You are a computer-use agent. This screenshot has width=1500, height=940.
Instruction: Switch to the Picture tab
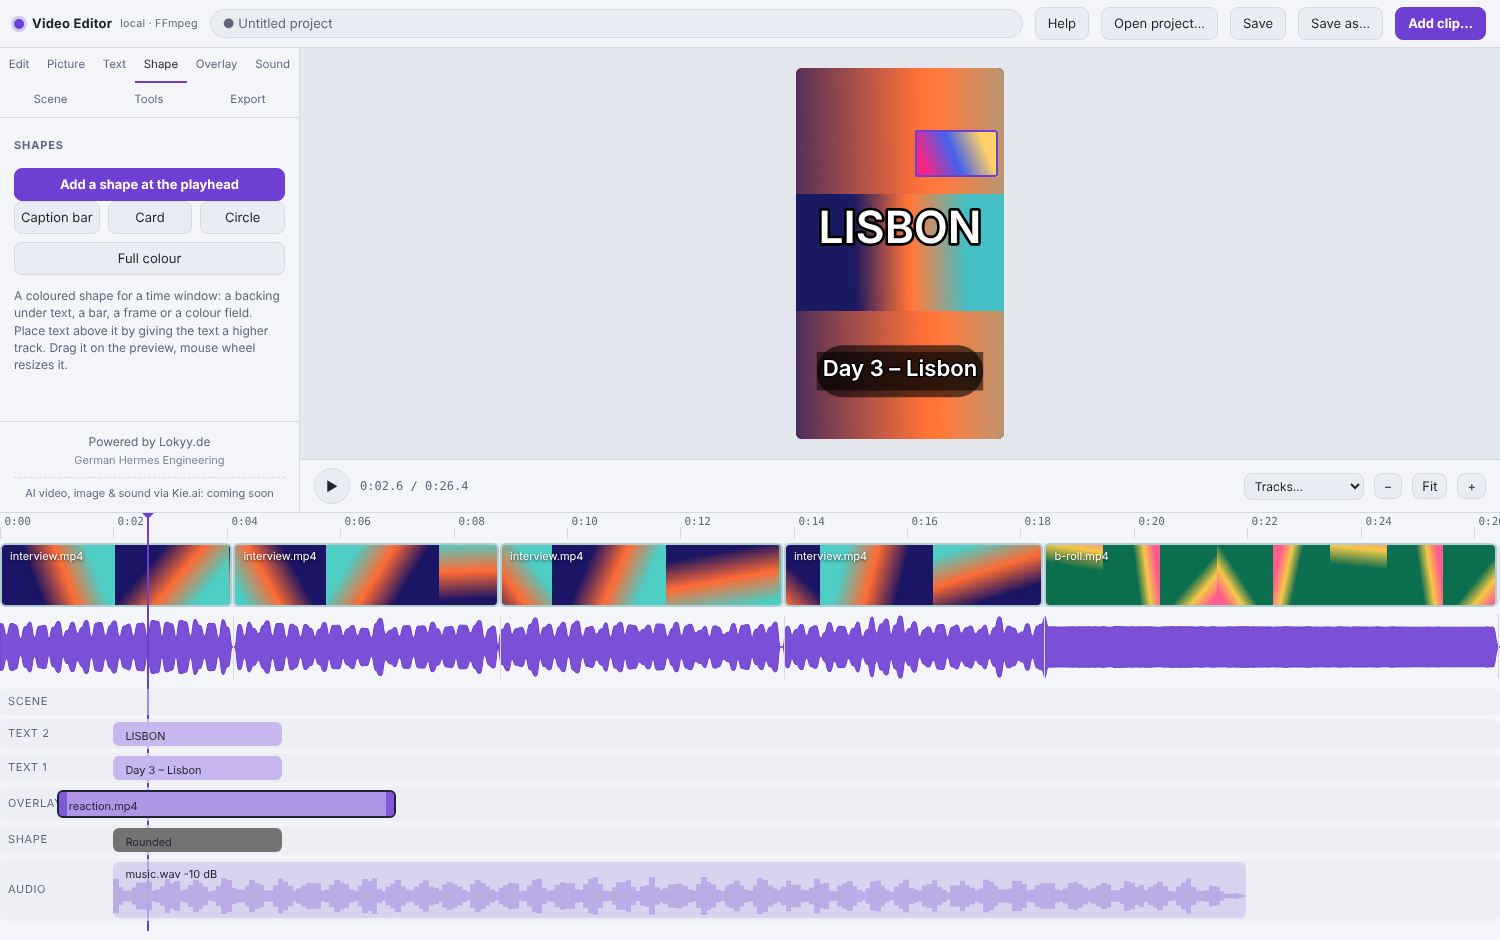pyautogui.click(x=66, y=64)
